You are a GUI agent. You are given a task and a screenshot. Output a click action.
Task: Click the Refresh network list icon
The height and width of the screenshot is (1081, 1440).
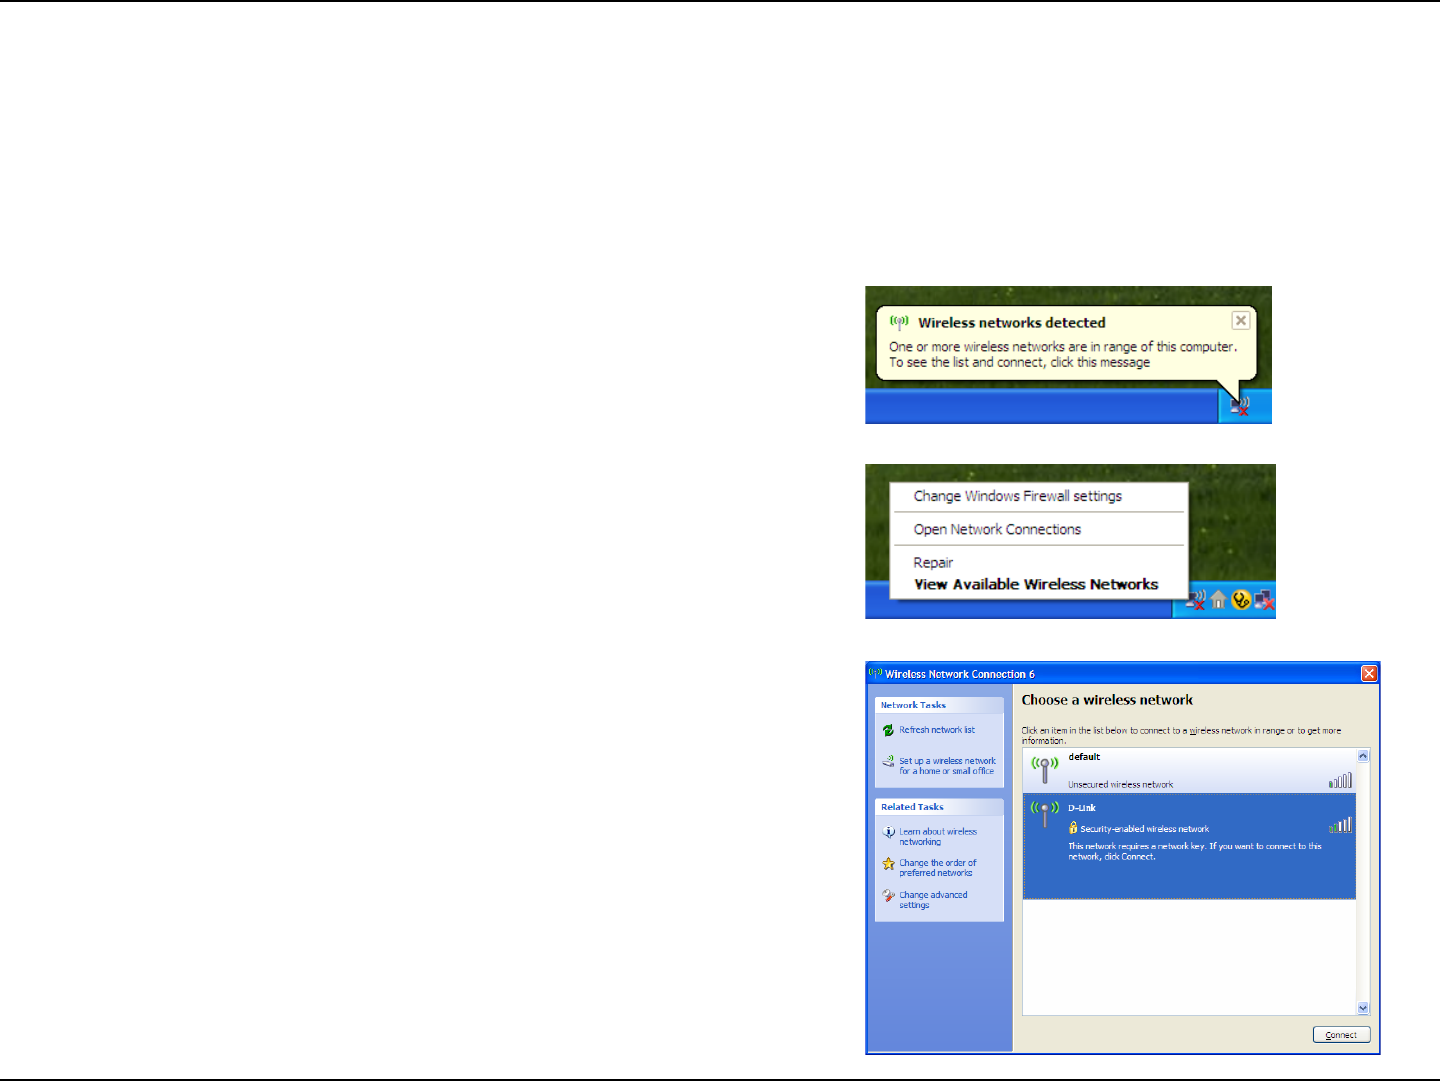(x=888, y=730)
